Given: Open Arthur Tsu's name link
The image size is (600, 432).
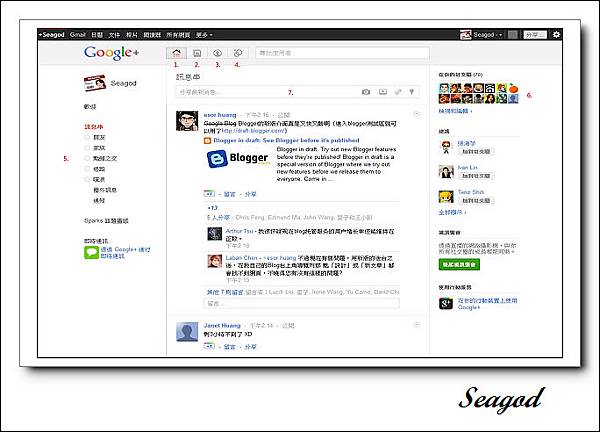Looking at the screenshot, I should pyautogui.click(x=239, y=231).
